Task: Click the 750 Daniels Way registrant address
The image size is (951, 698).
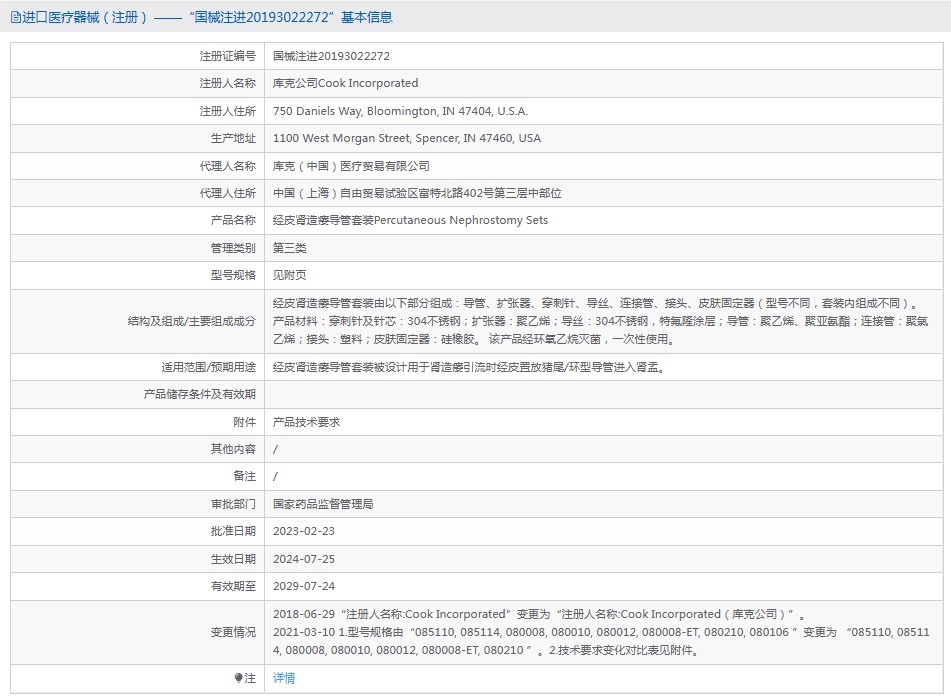Action: pyautogui.click(x=400, y=111)
